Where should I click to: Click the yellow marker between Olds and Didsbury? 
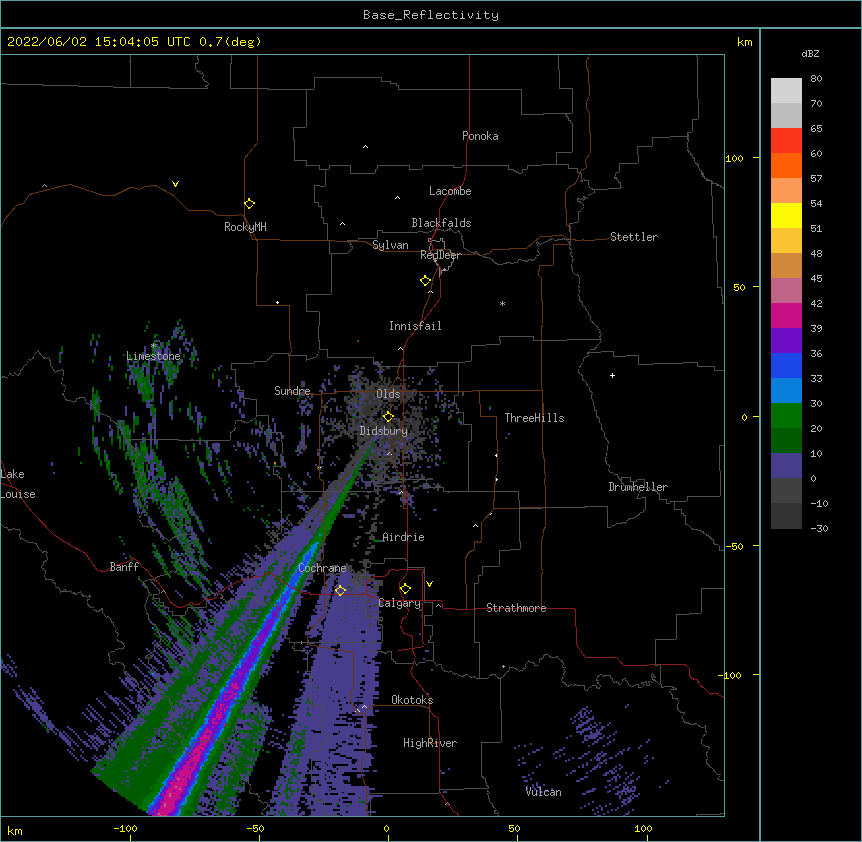[388, 417]
